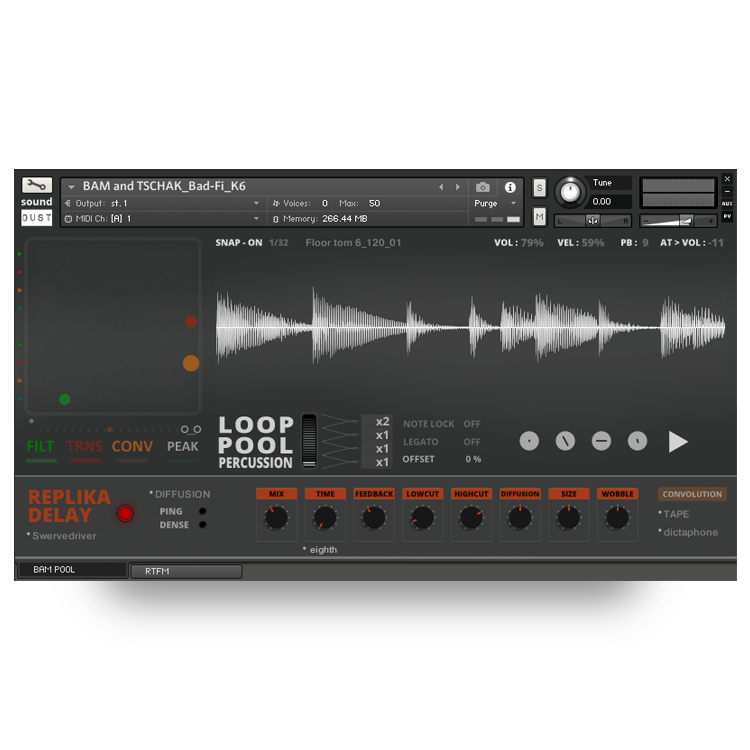750x750 pixels.
Task: Click the Tune knob
Action: coord(570,192)
